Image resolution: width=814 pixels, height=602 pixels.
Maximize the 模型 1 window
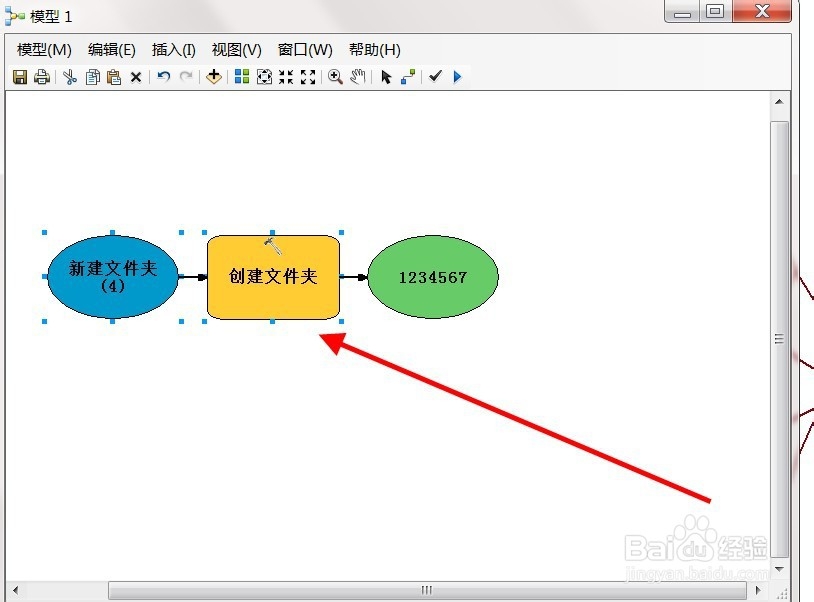point(715,11)
